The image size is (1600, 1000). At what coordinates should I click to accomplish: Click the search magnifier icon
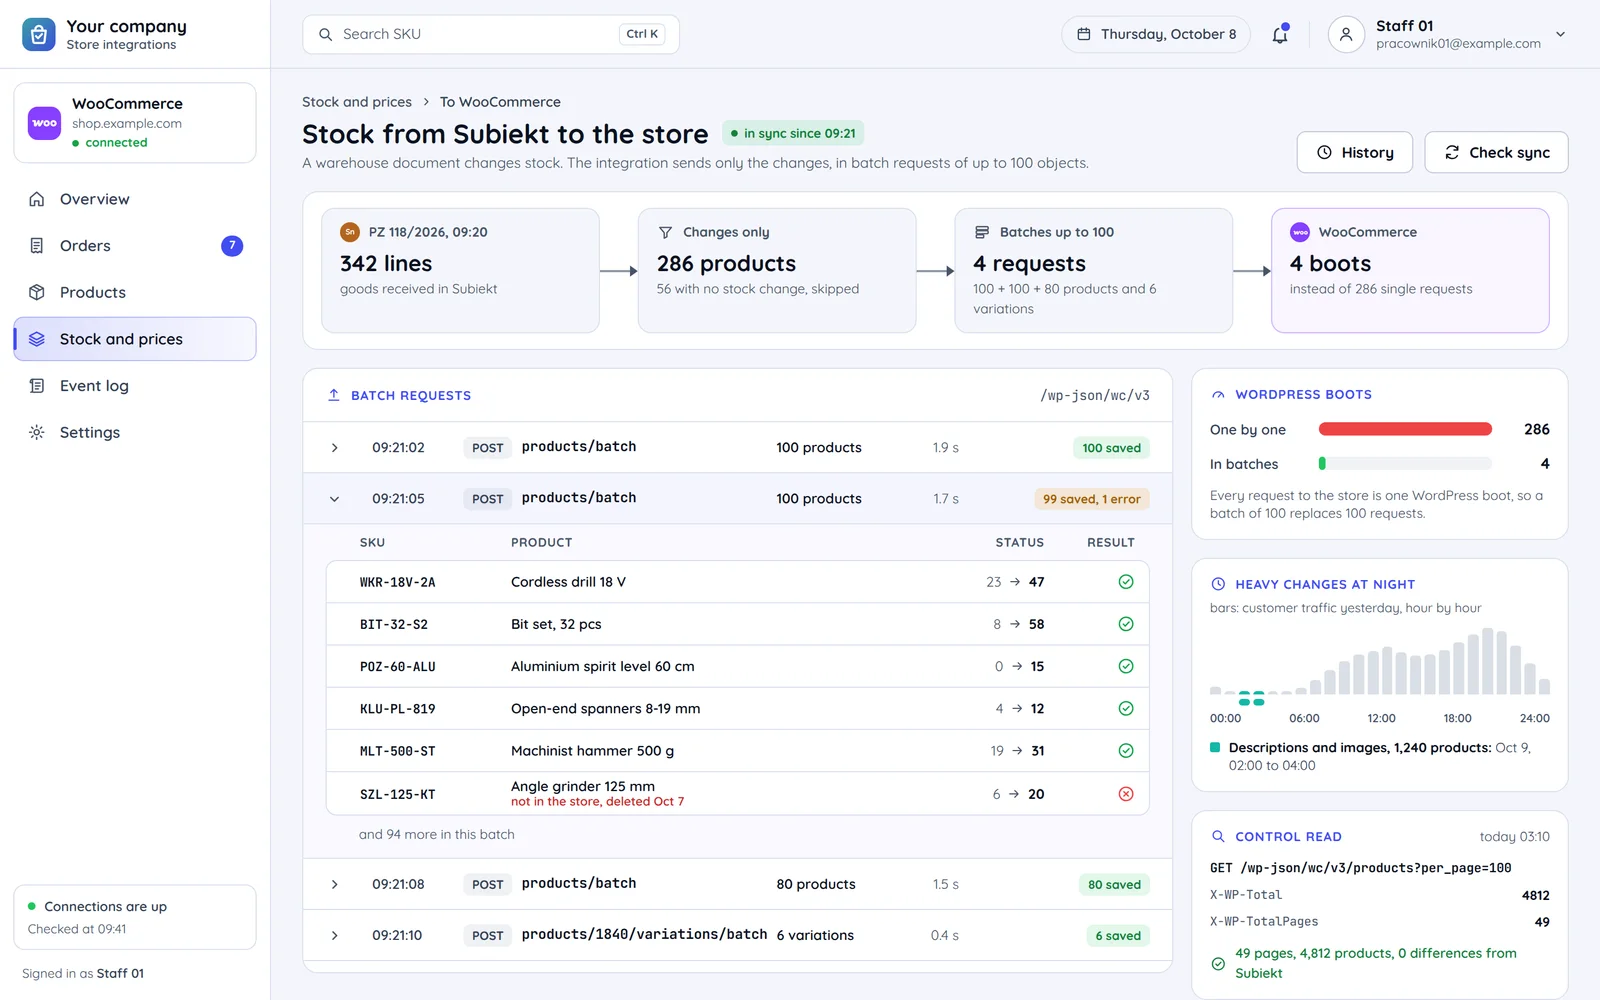pos(325,34)
